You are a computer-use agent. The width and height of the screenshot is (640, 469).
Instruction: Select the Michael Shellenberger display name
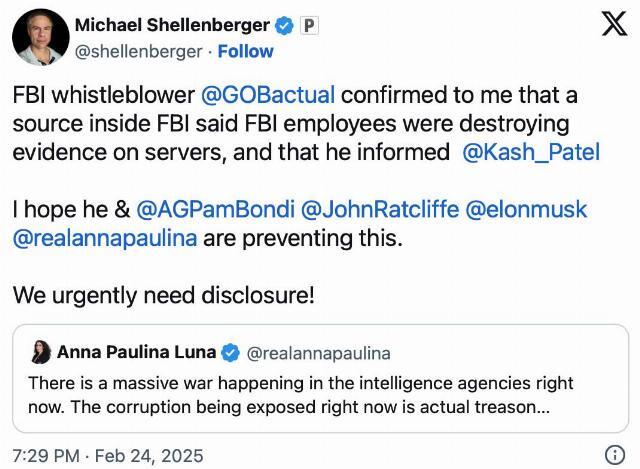[172, 25]
